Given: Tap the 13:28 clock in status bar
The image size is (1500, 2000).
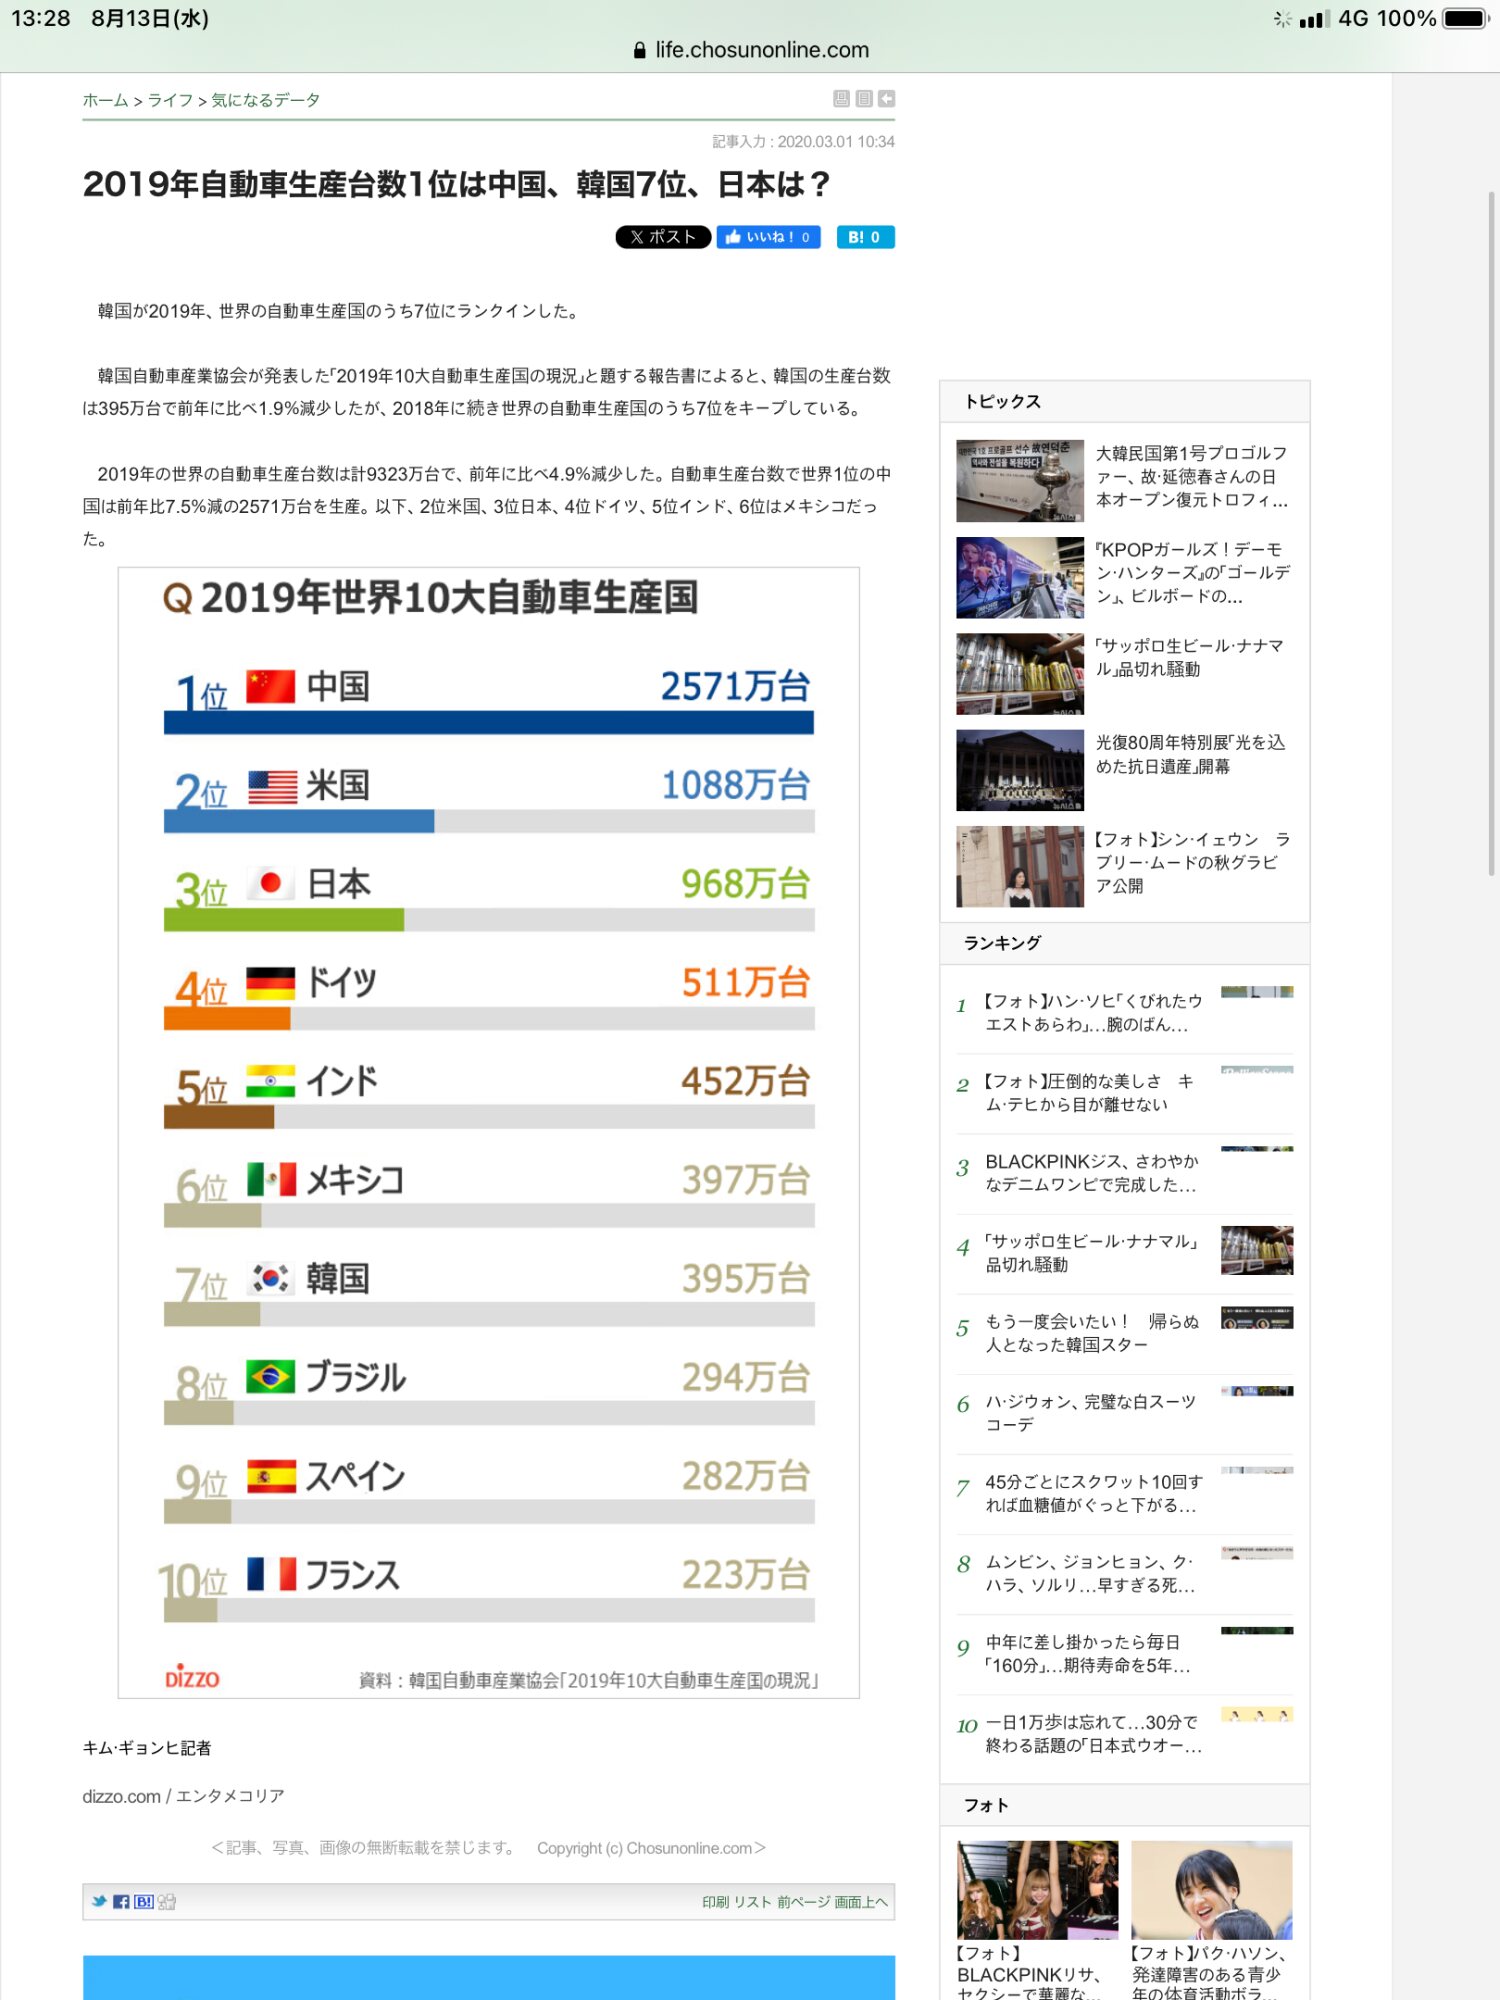Looking at the screenshot, I should pyautogui.click(x=41, y=19).
